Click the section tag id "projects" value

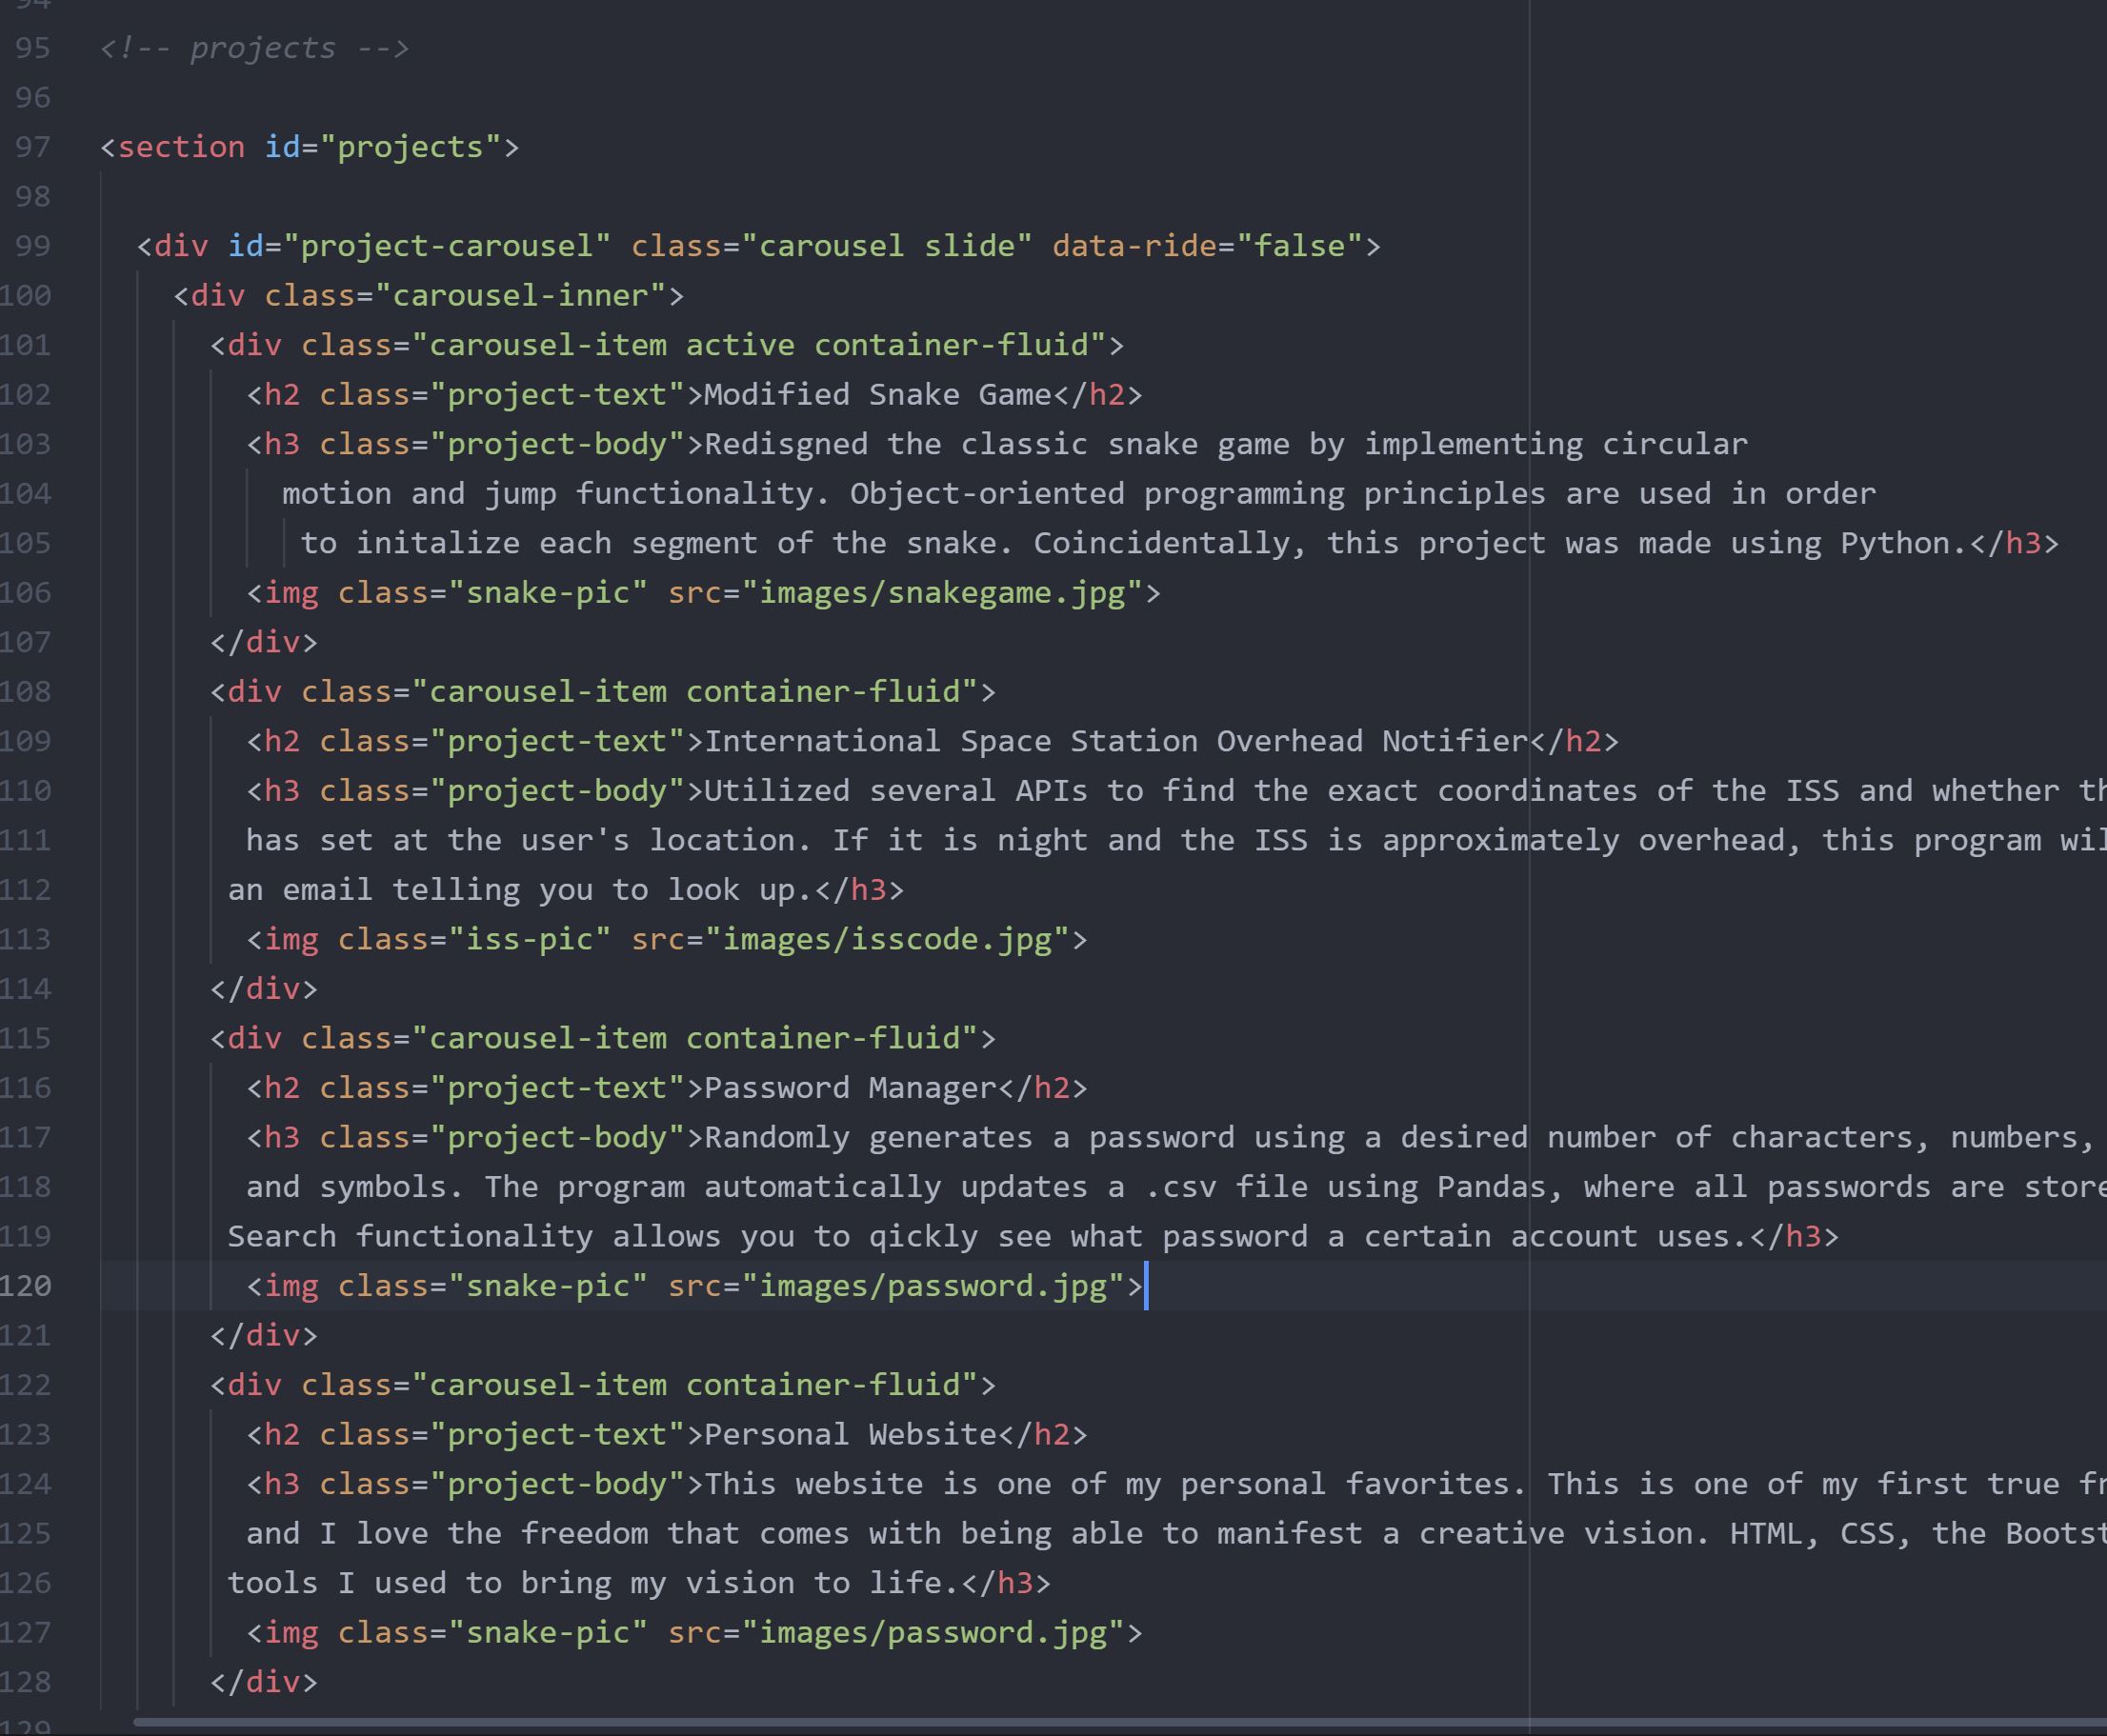click(410, 147)
